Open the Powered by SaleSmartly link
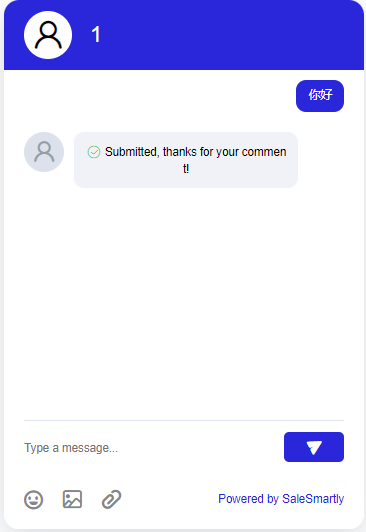The height and width of the screenshot is (532, 366). pyautogui.click(x=281, y=499)
